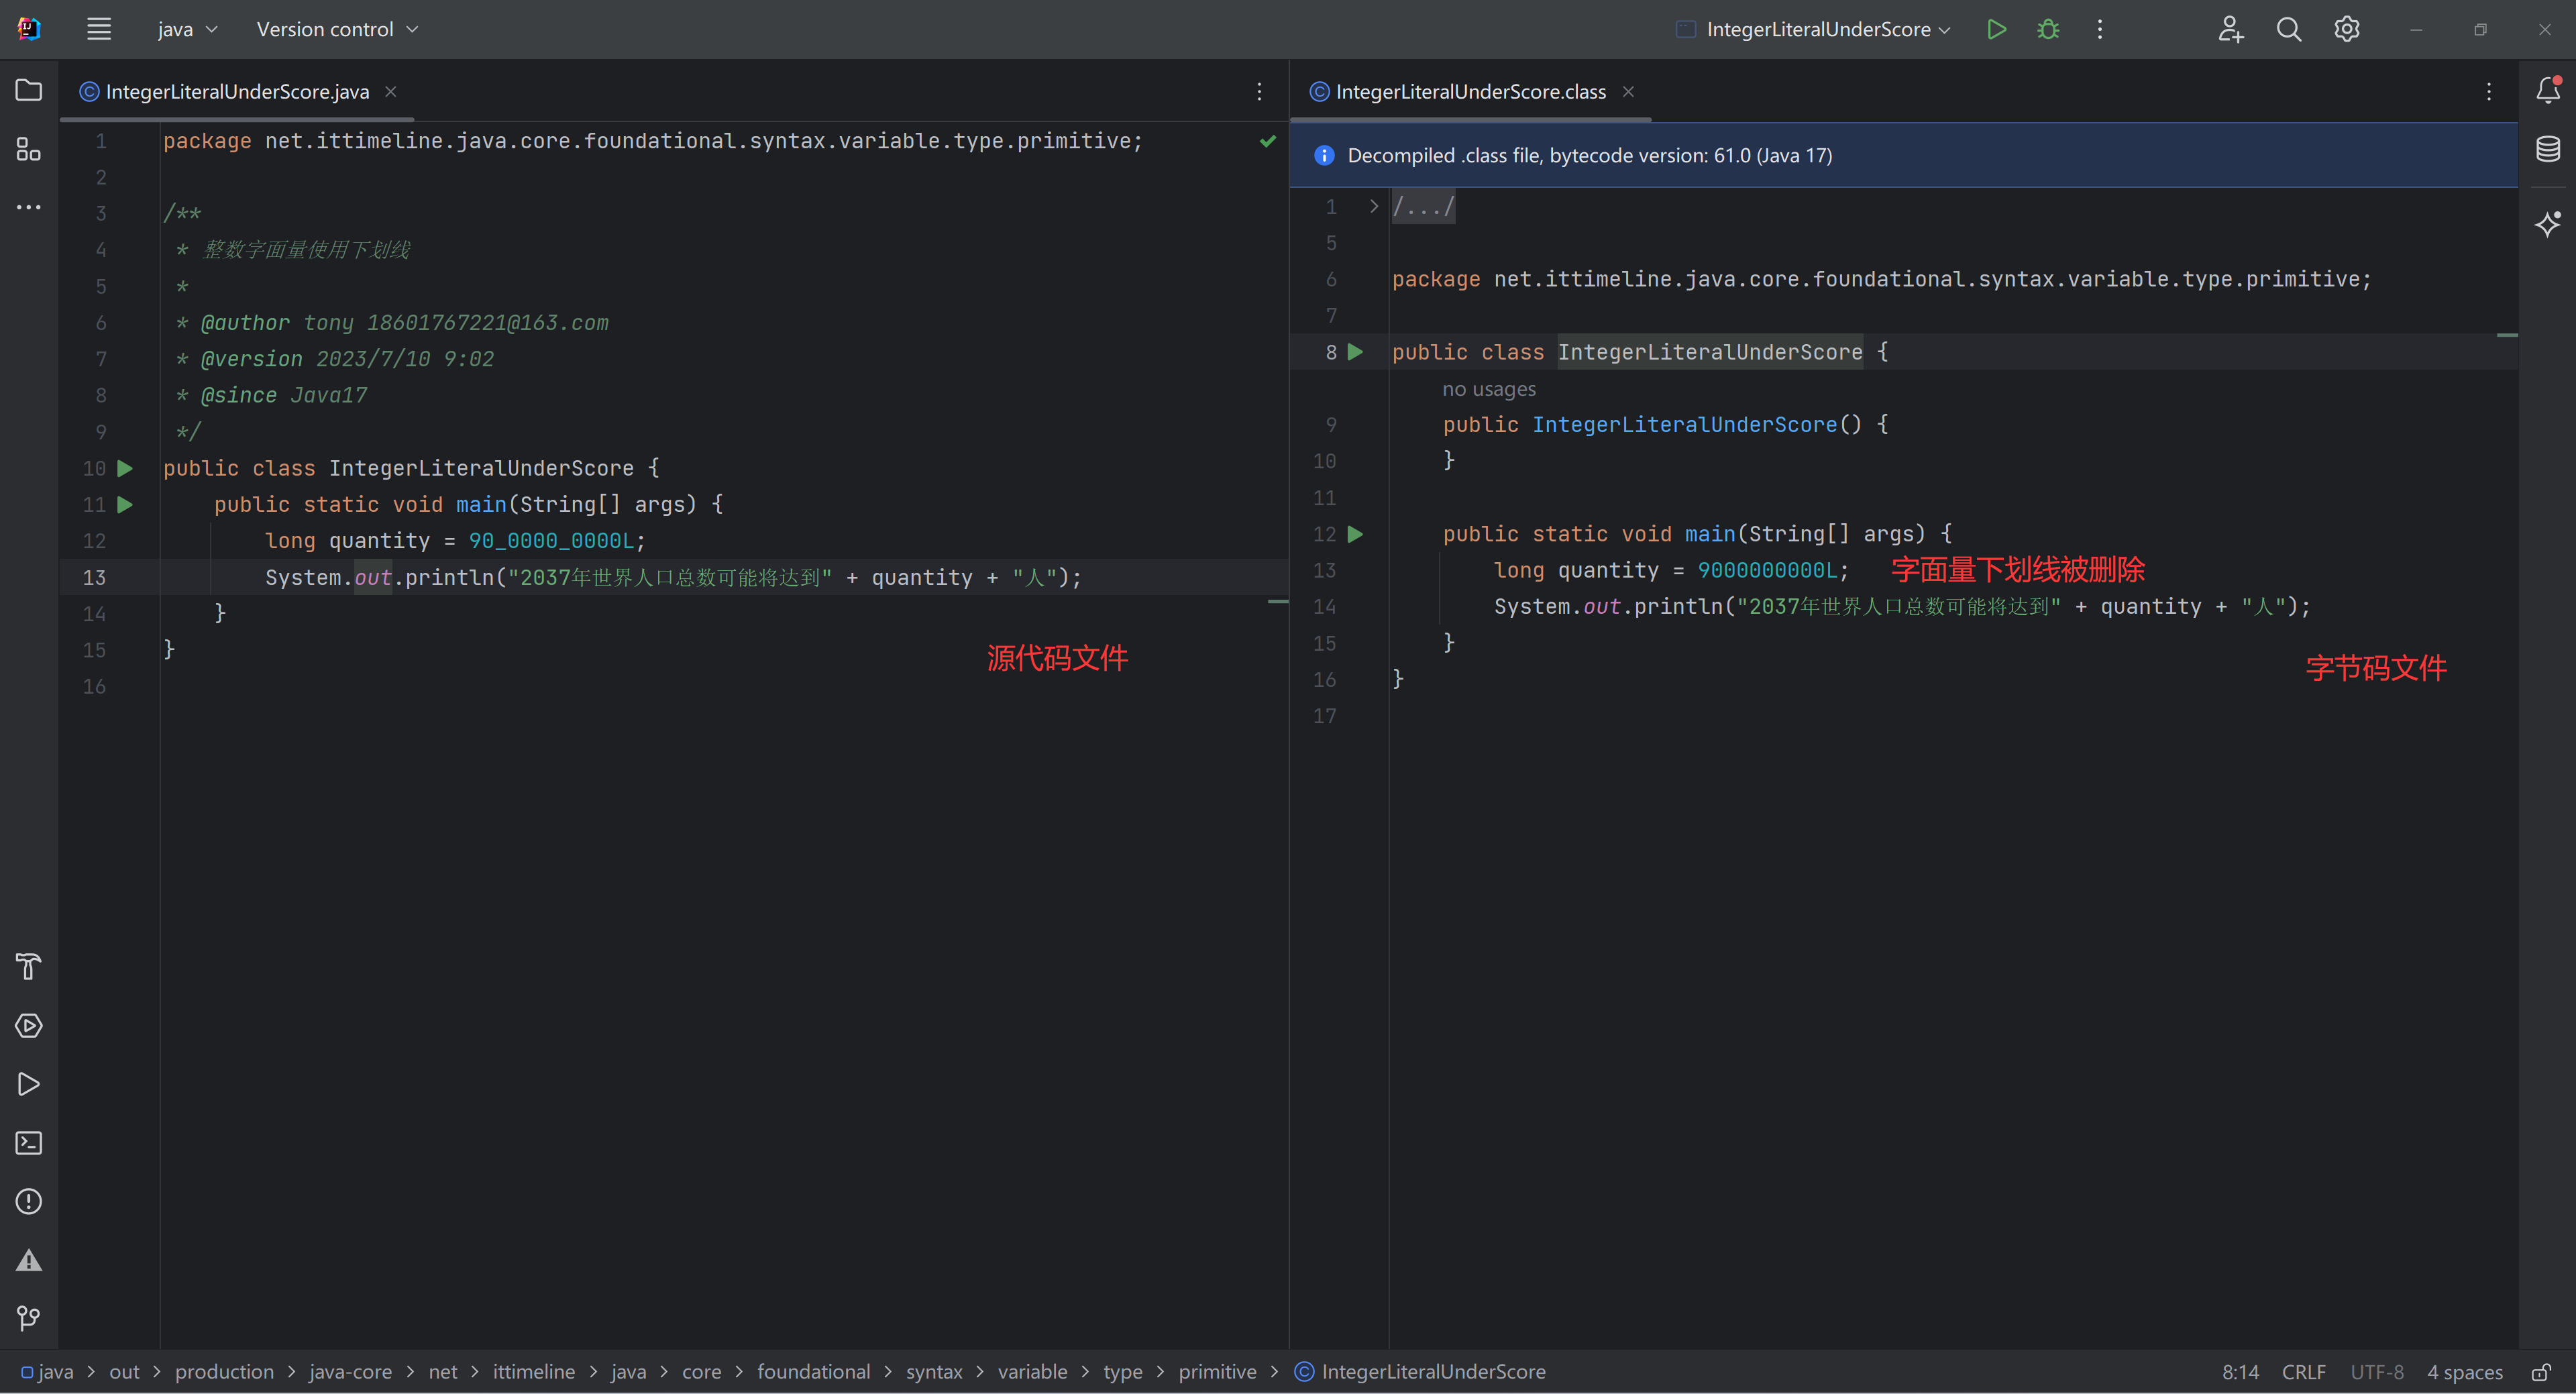Open right editor tab options menu
The image size is (2576, 1394).
[x=2489, y=91]
